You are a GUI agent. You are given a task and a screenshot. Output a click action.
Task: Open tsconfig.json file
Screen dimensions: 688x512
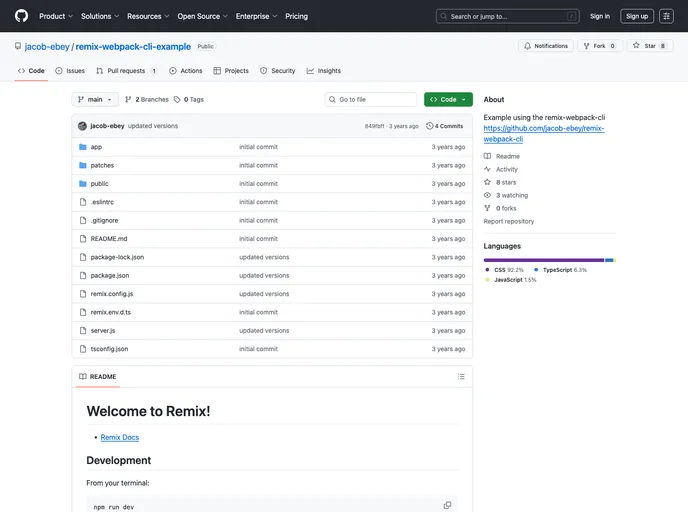click(x=109, y=349)
